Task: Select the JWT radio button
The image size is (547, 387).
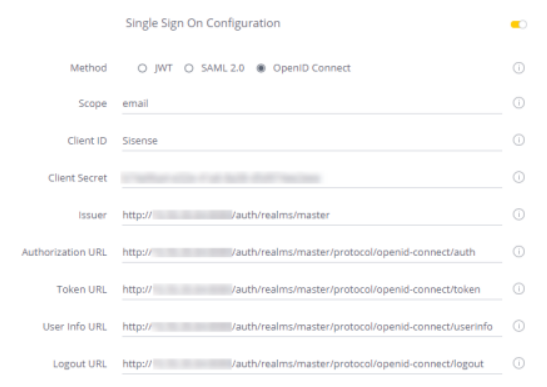Action: point(142,68)
